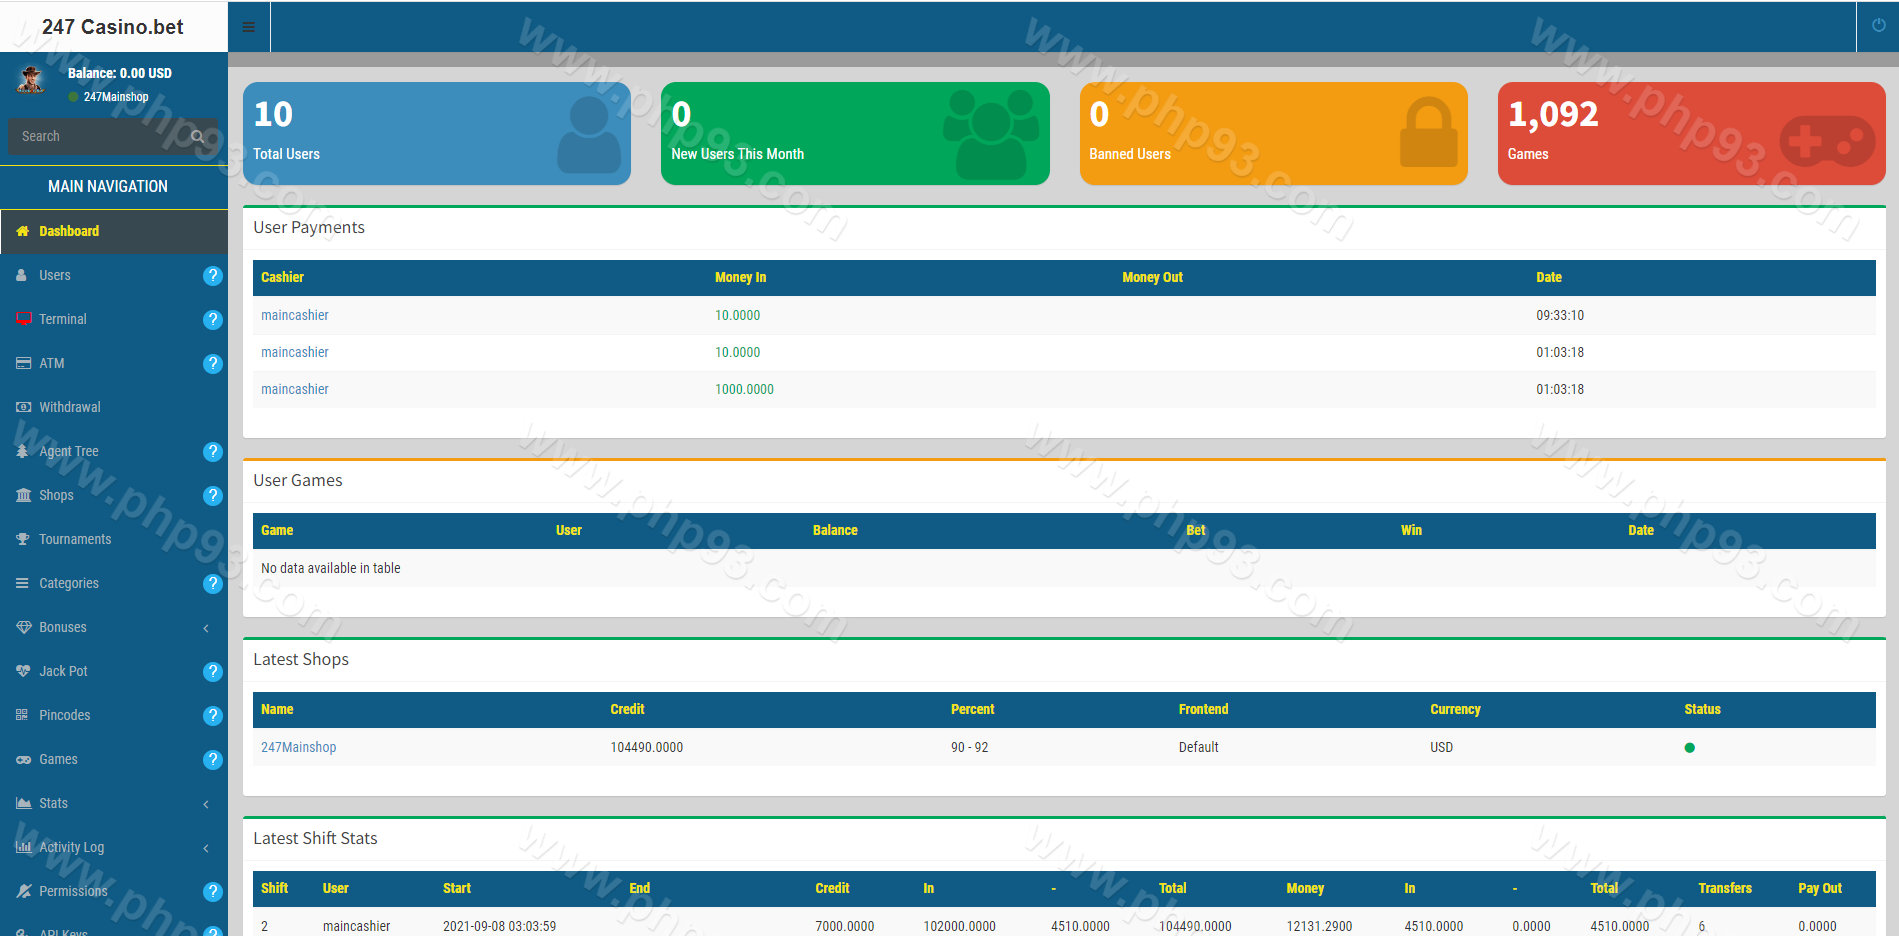1899x936 pixels.
Task: Click the question mark next to ATM
Action: [212, 364]
